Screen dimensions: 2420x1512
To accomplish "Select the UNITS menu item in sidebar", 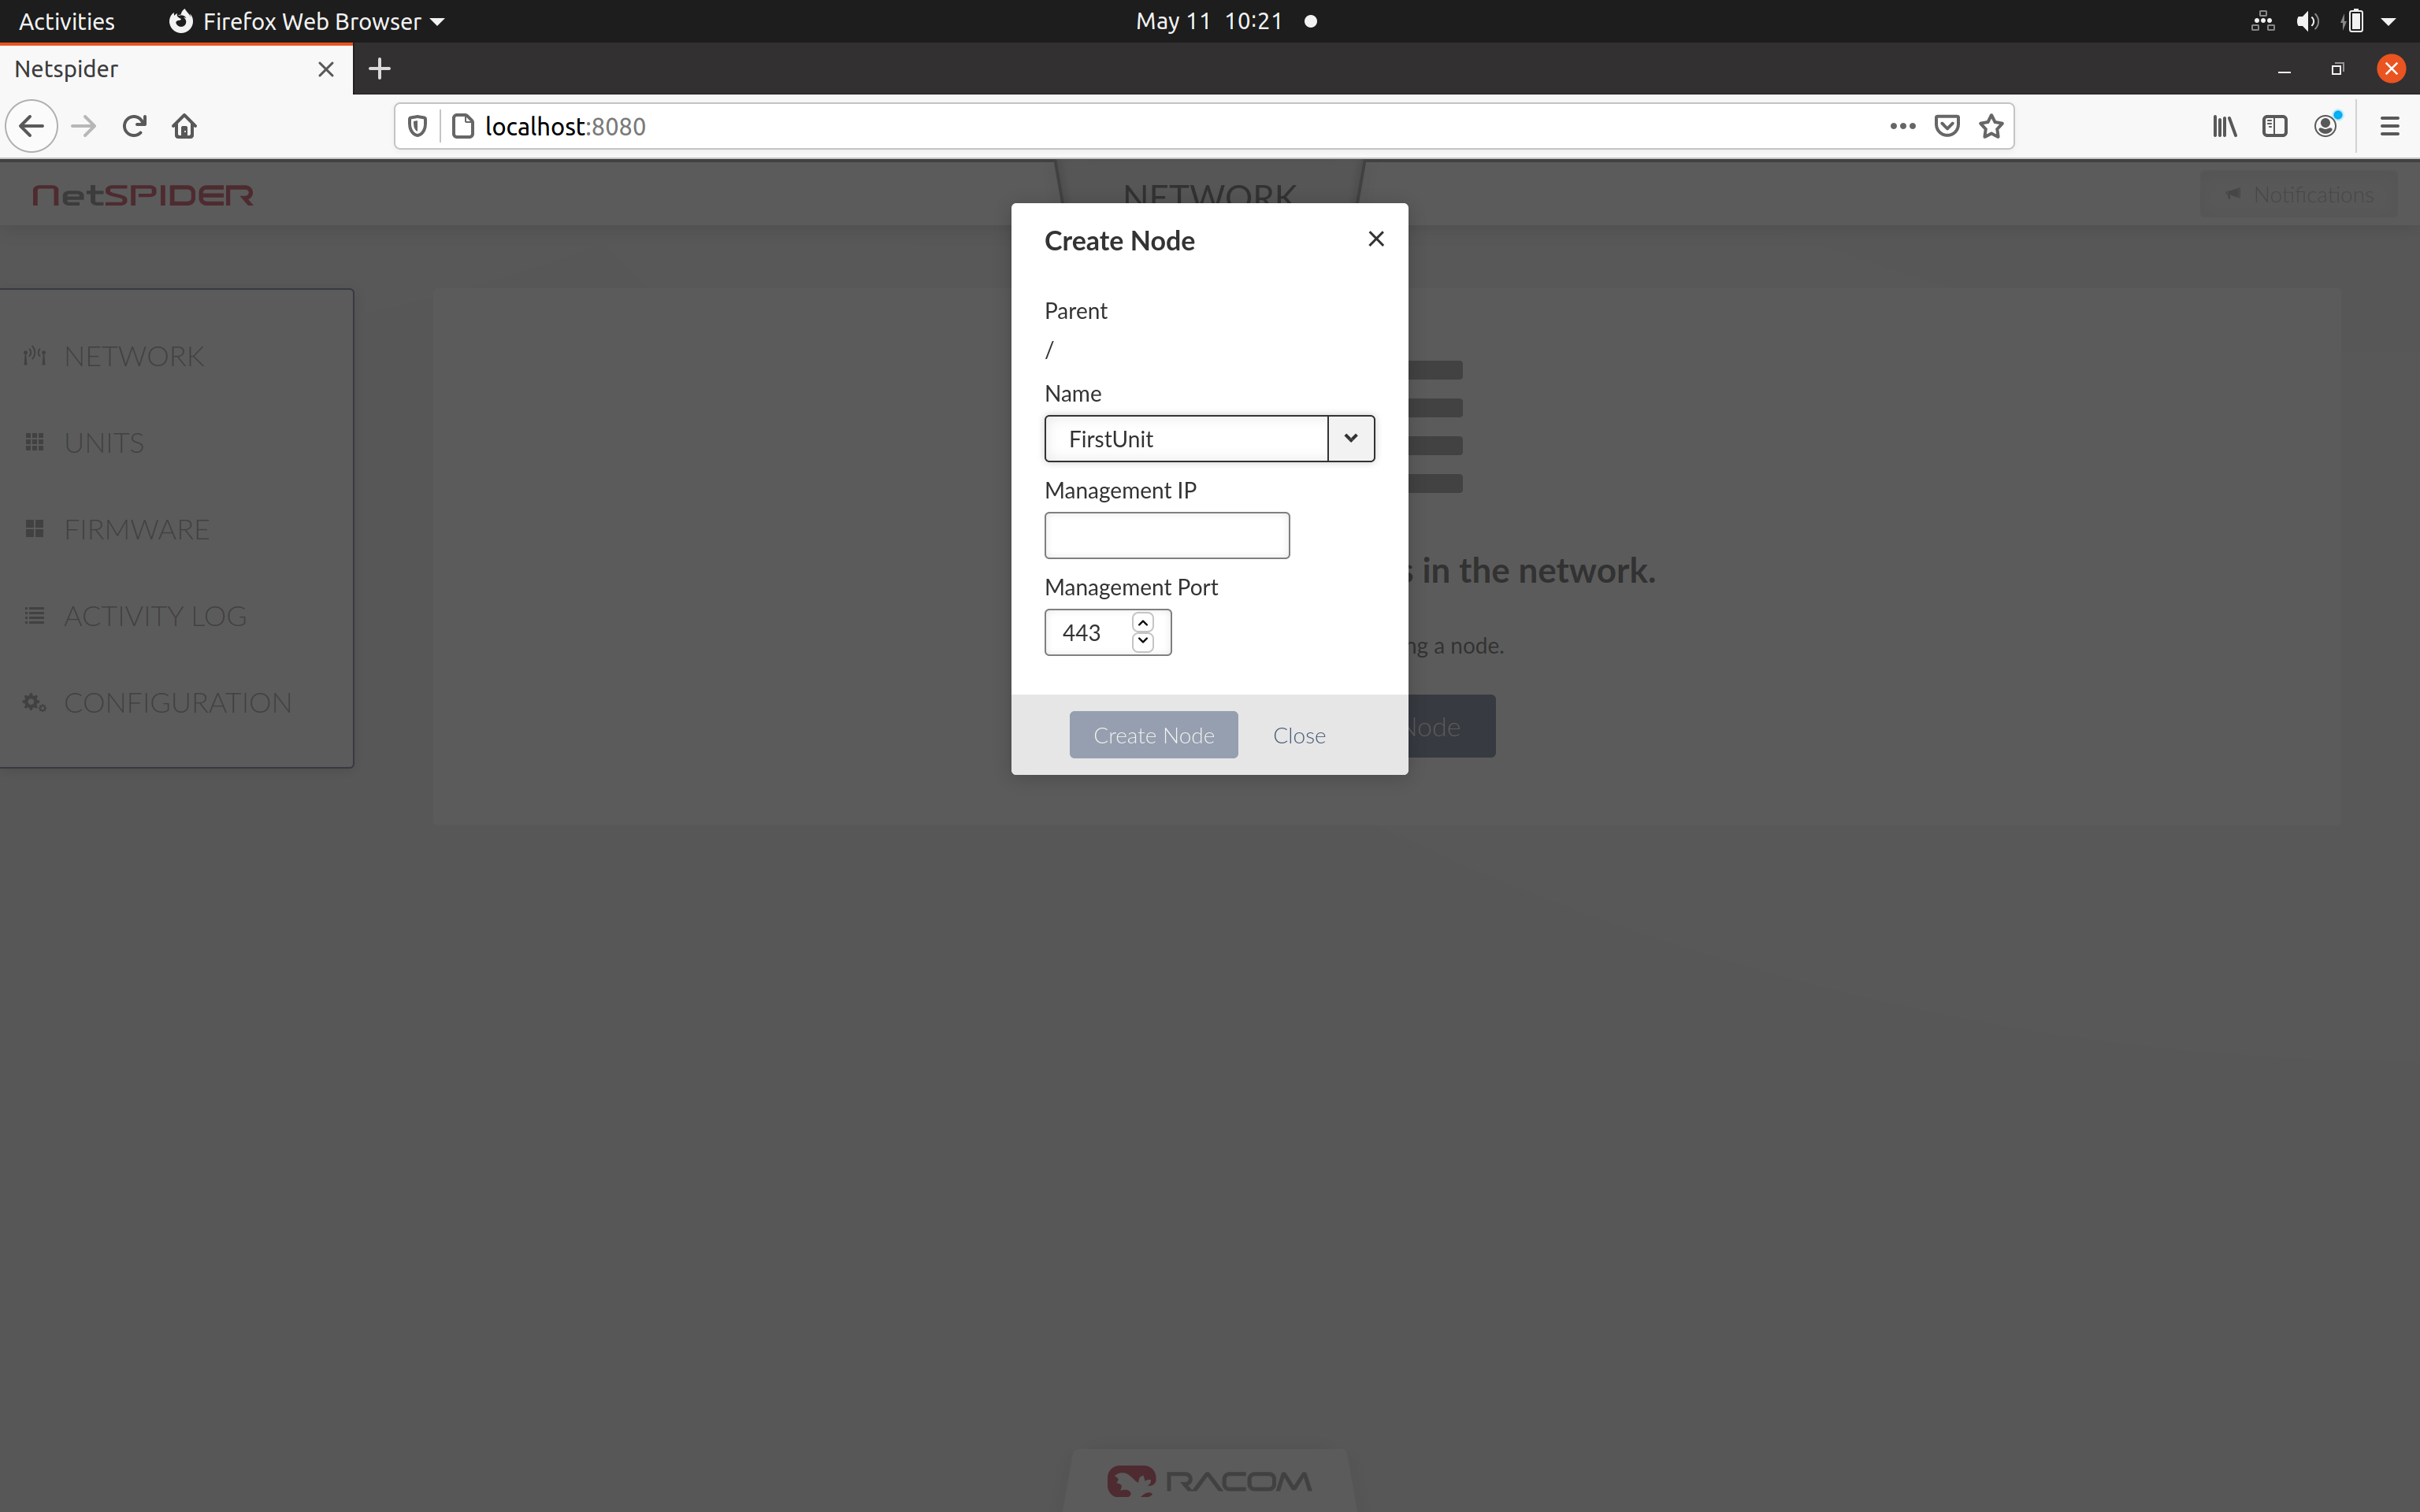I will [x=102, y=443].
